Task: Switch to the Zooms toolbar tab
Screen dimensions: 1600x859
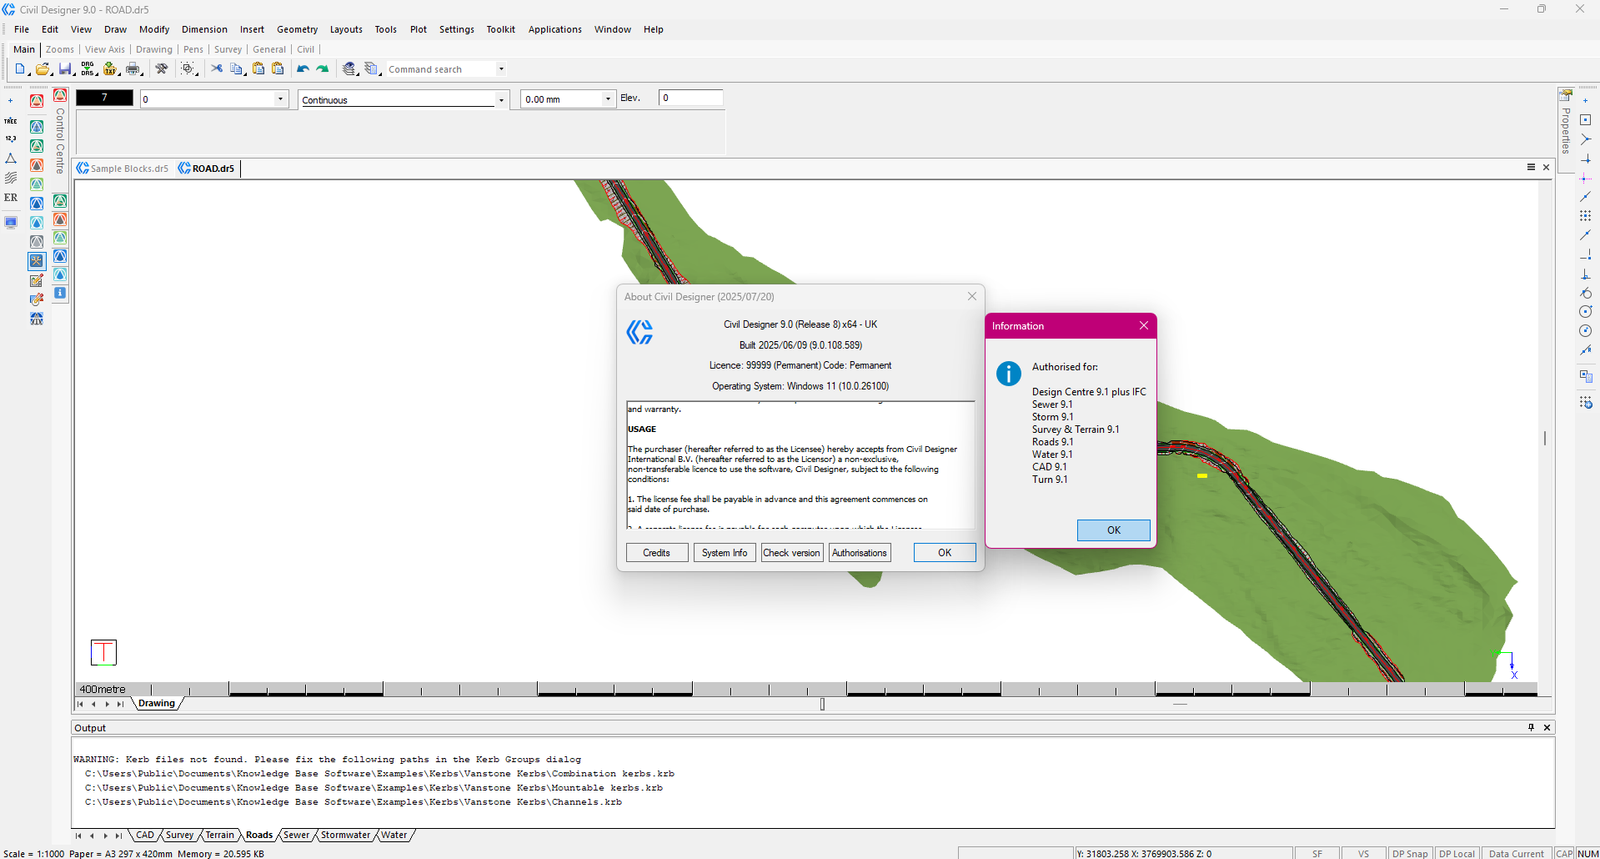Action: pyautogui.click(x=60, y=49)
